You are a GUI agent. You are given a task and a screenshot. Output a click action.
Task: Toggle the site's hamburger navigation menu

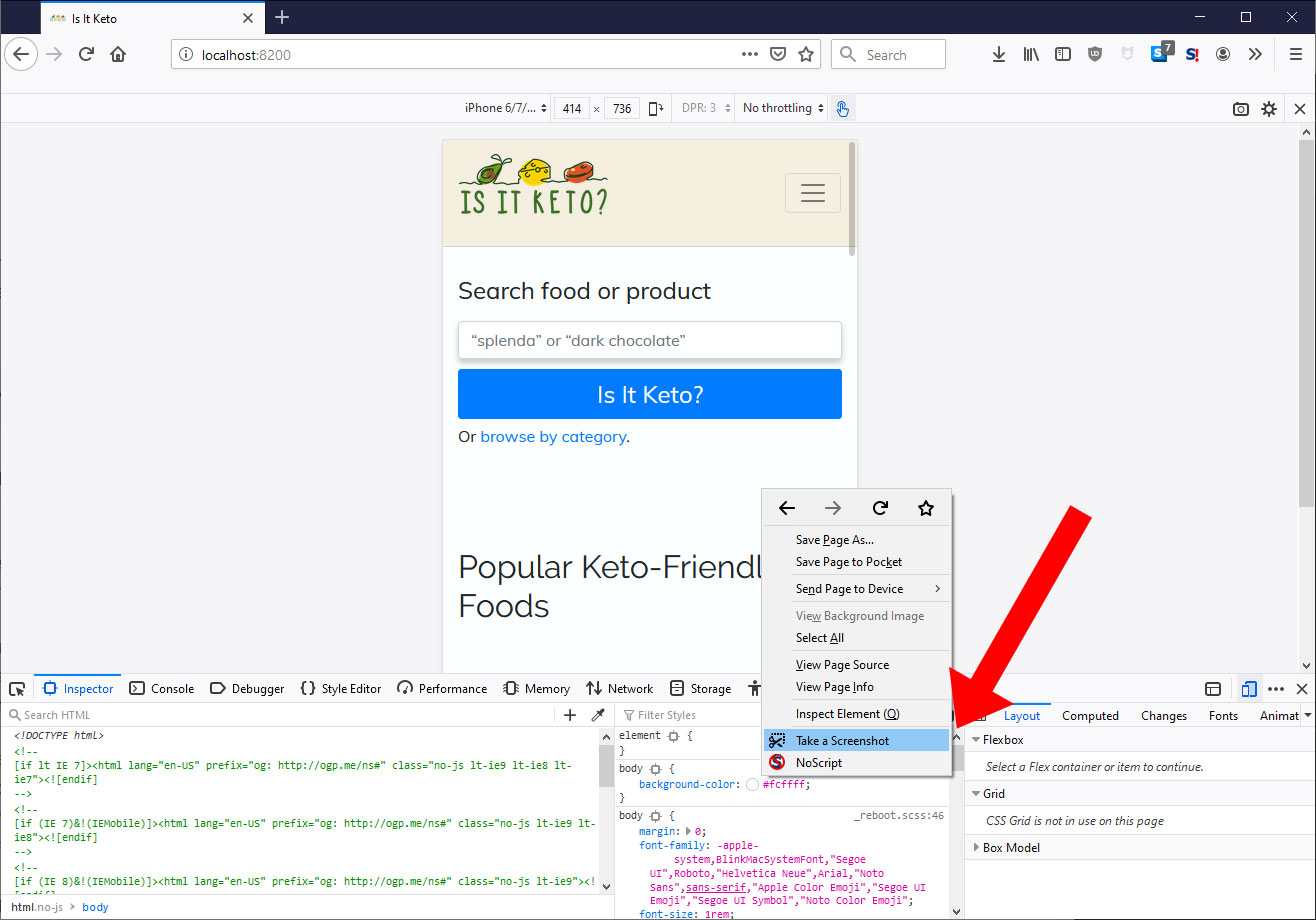coord(813,193)
